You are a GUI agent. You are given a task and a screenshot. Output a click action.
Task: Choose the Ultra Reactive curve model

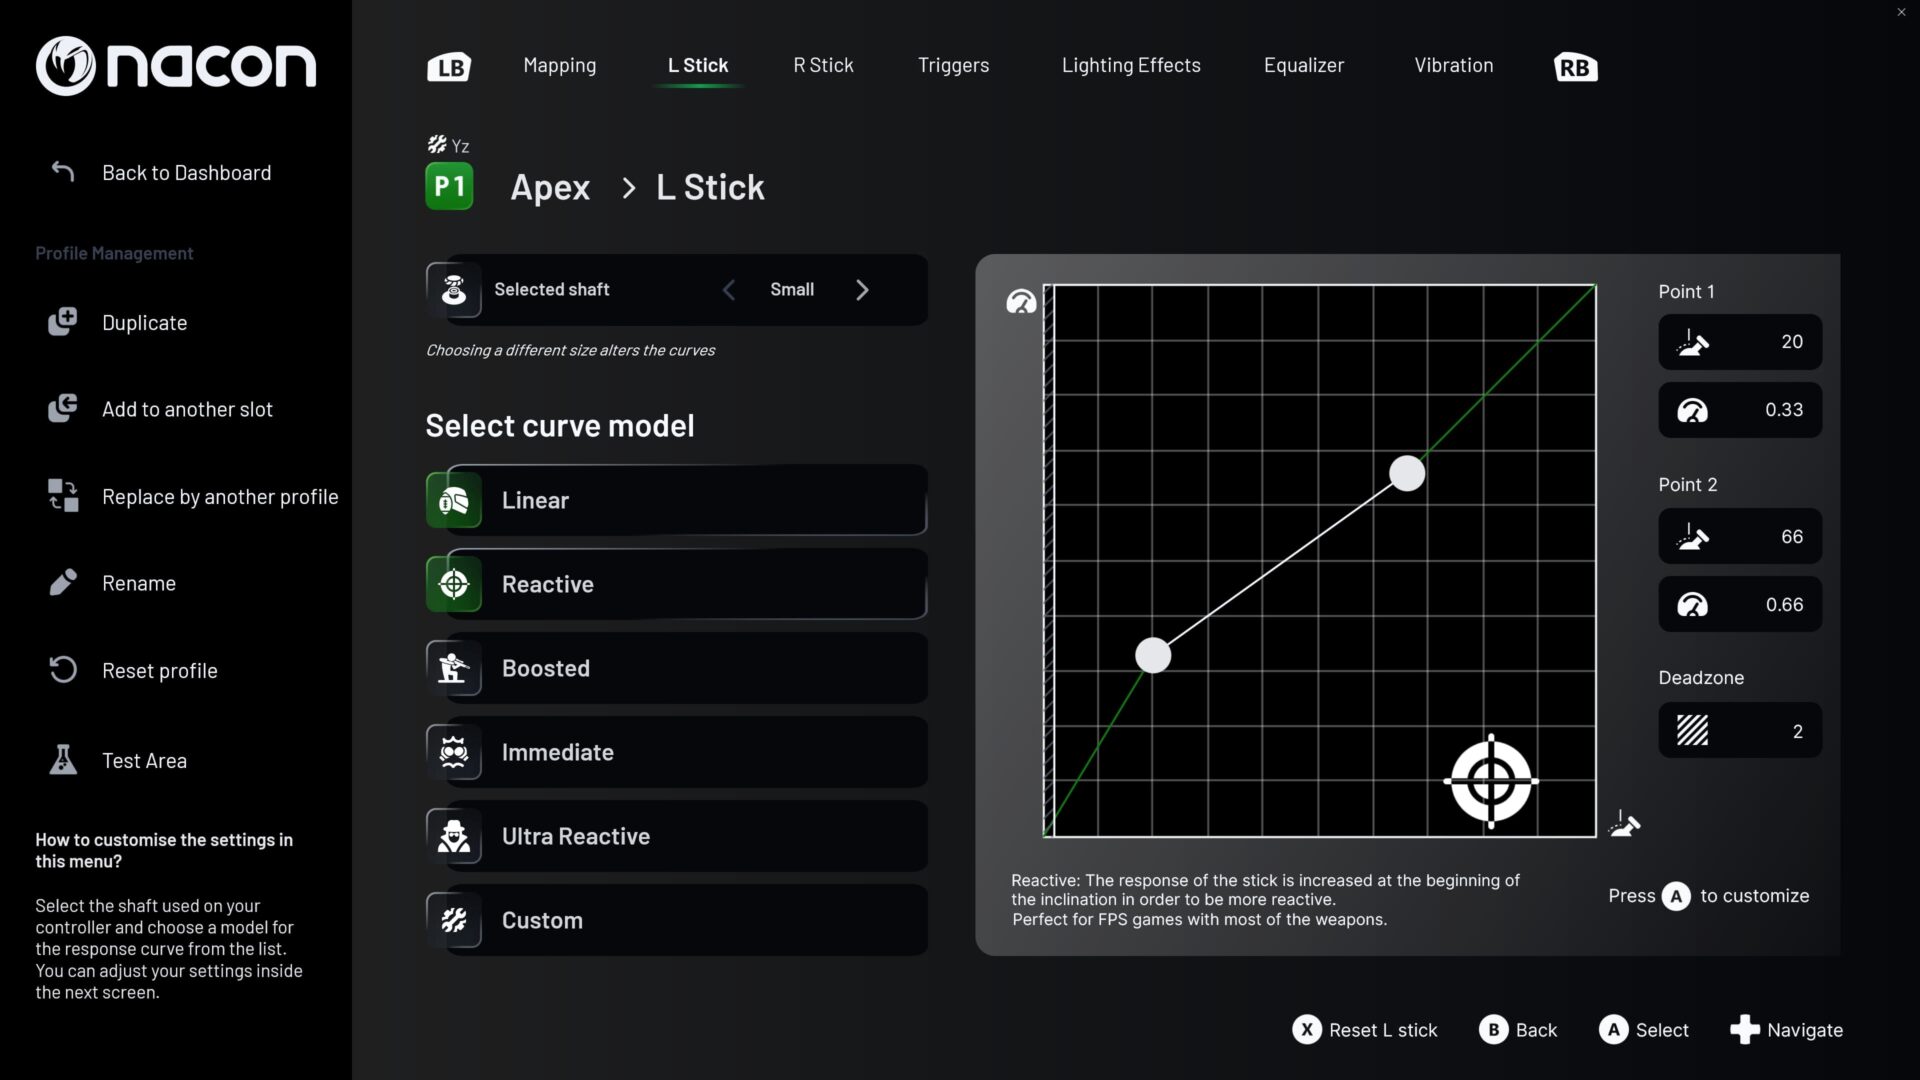[x=676, y=836]
